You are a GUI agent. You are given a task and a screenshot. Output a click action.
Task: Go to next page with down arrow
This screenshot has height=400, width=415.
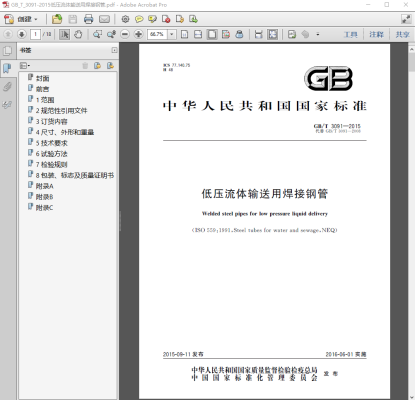tap(22, 34)
